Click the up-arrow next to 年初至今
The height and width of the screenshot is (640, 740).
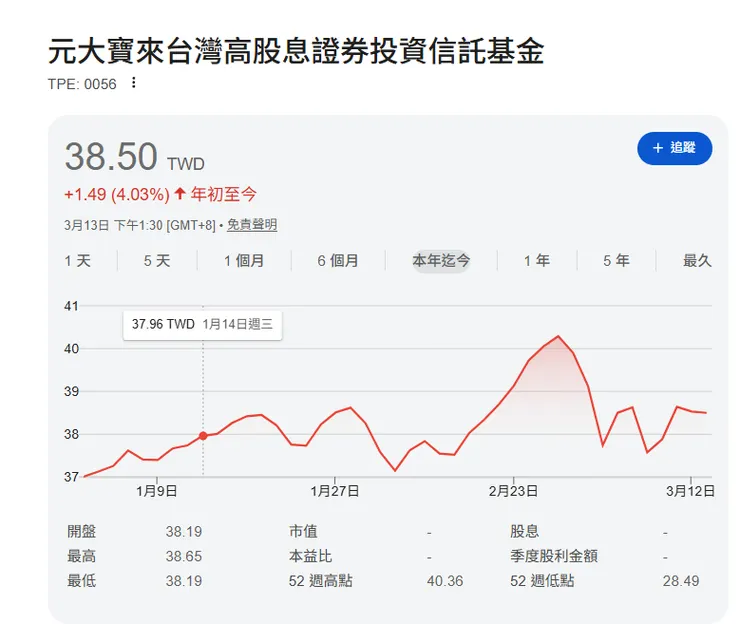coord(180,194)
